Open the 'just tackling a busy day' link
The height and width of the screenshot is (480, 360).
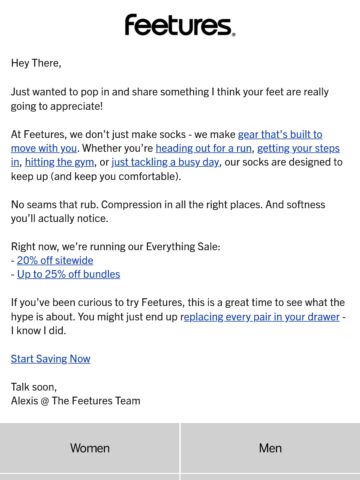tap(165, 162)
